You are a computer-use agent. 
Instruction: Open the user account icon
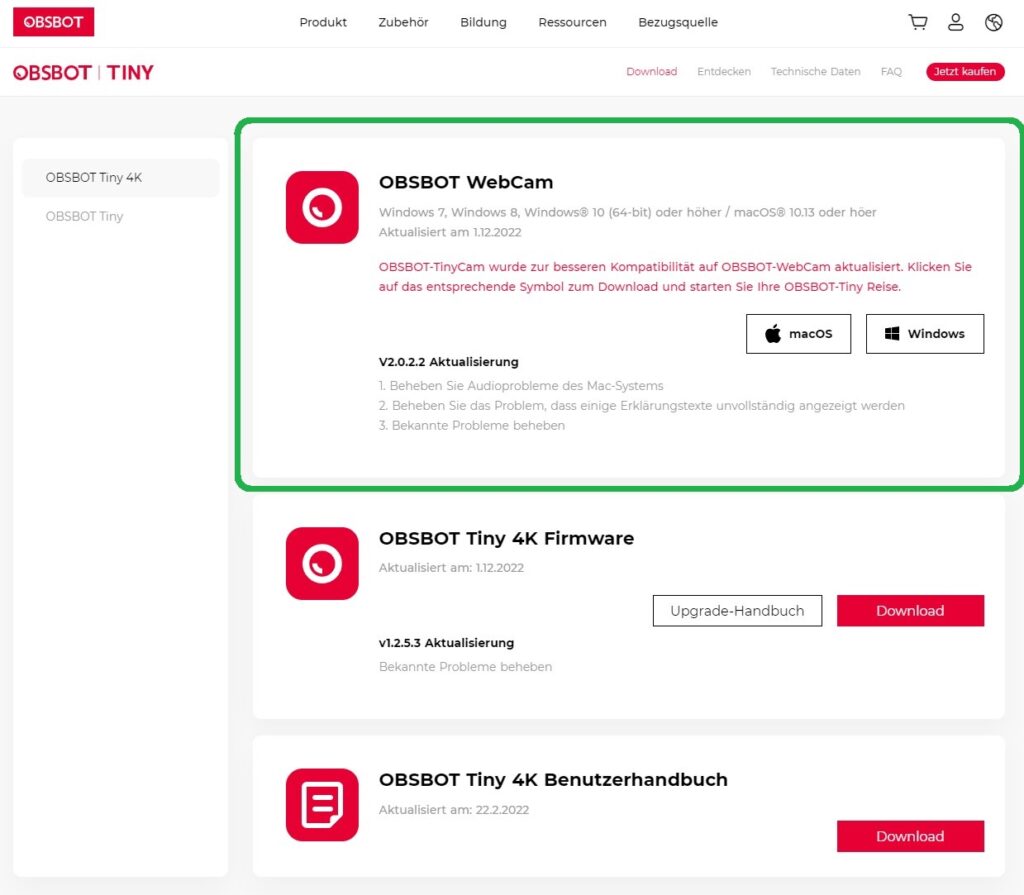tap(955, 22)
